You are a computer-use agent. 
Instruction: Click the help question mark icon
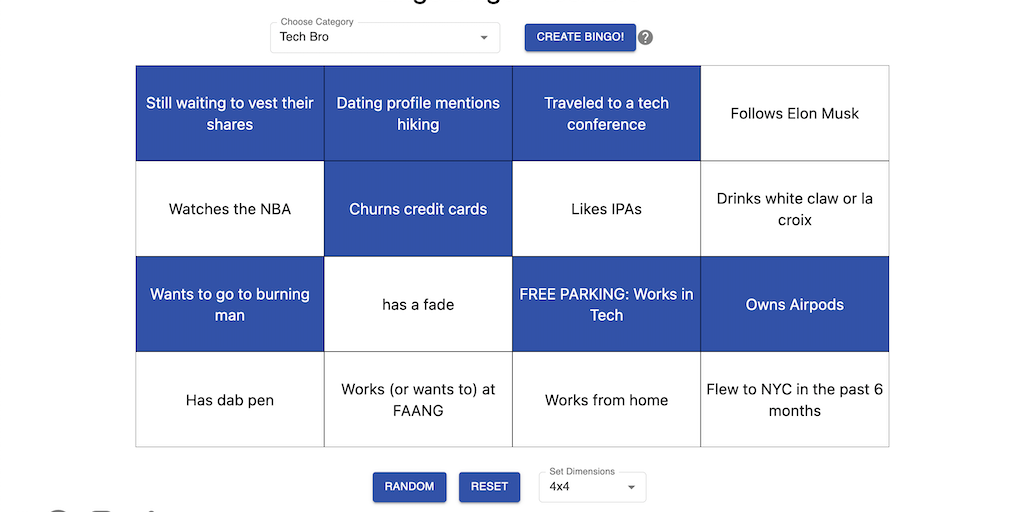(x=646, y=38)
